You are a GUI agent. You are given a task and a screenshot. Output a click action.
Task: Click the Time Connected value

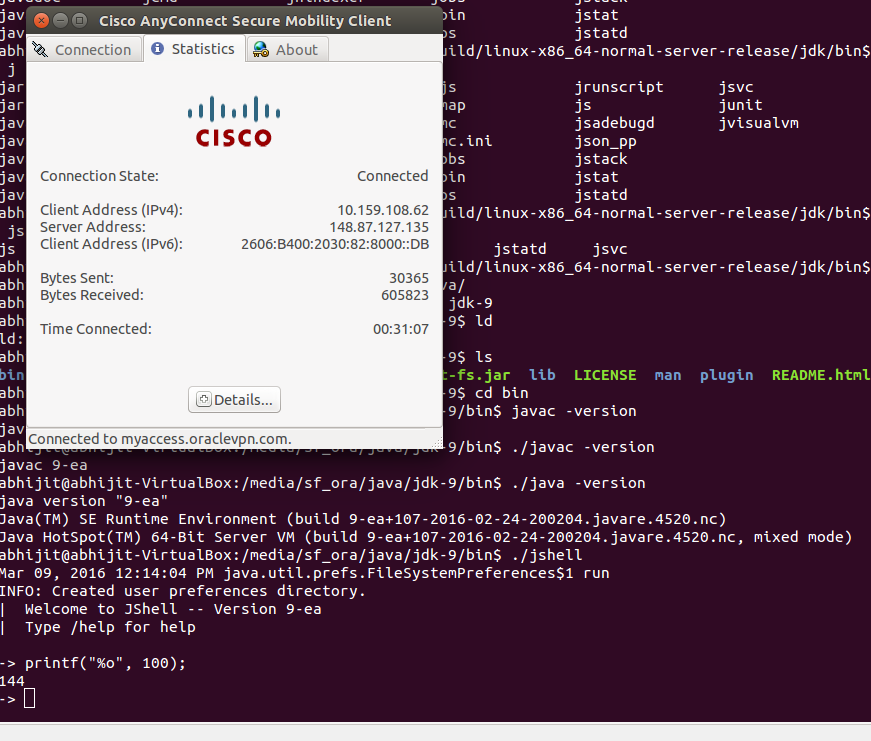point(400,329)
